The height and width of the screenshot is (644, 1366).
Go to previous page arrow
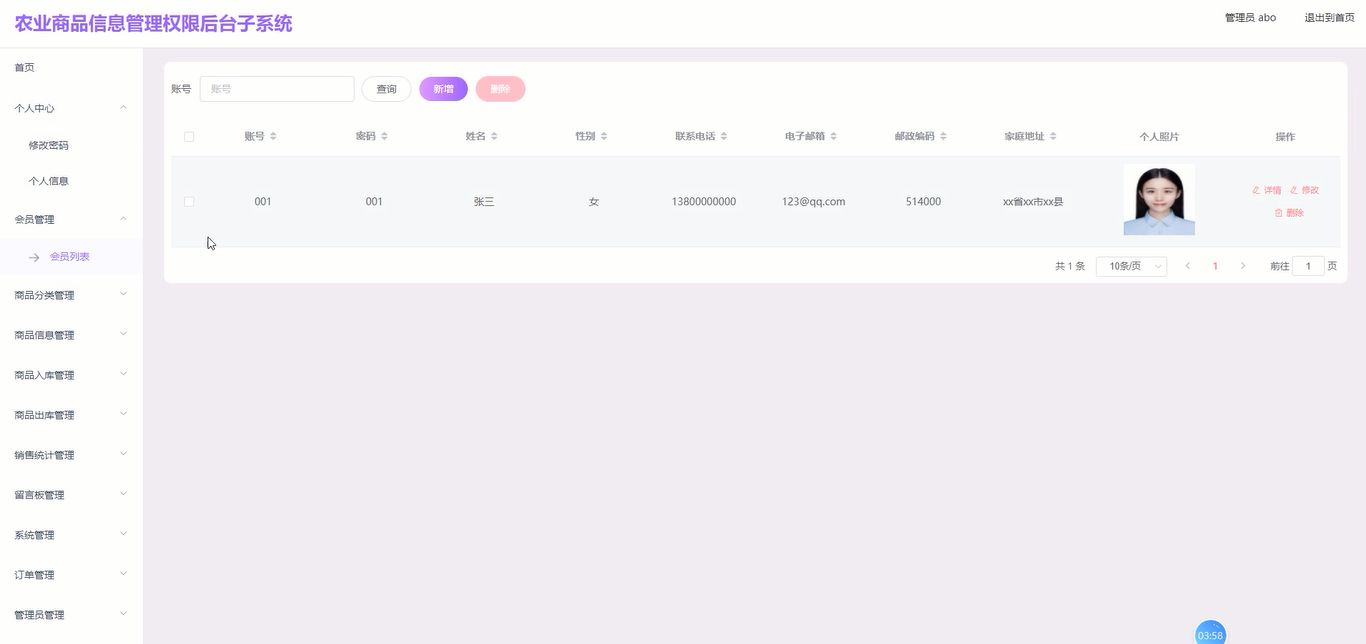pyautogui.click(x=1187, y=266)
